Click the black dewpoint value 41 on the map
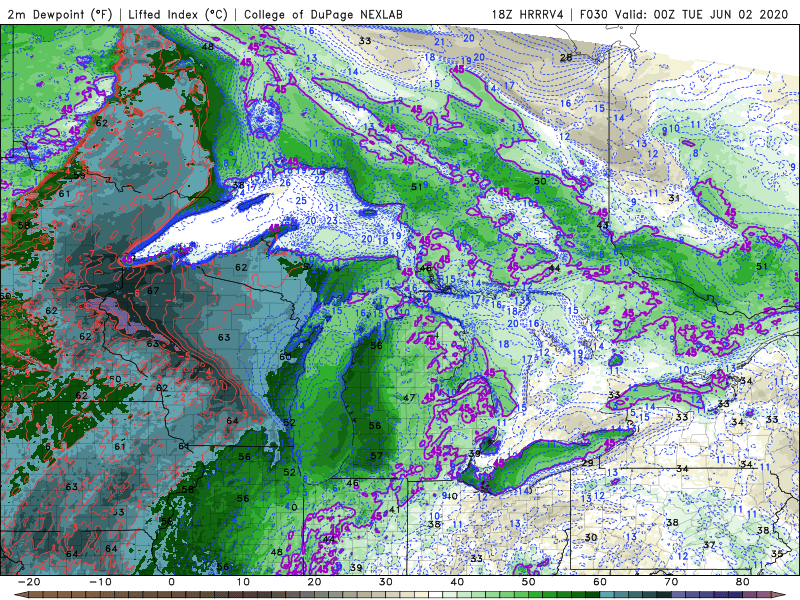Viewport: 800px width, 600px height. point(394,510)
